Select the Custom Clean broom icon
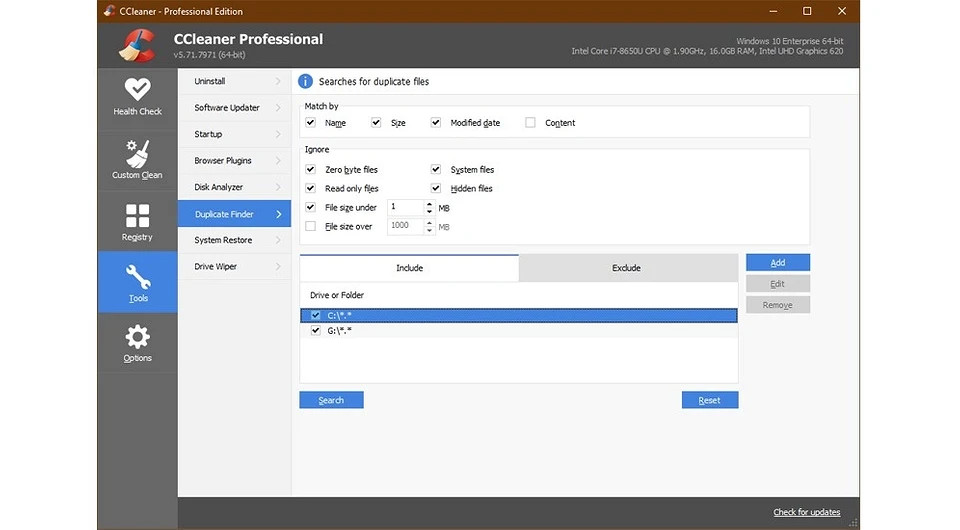Screen dimensions: 960x530 click(x=137, y=153)
